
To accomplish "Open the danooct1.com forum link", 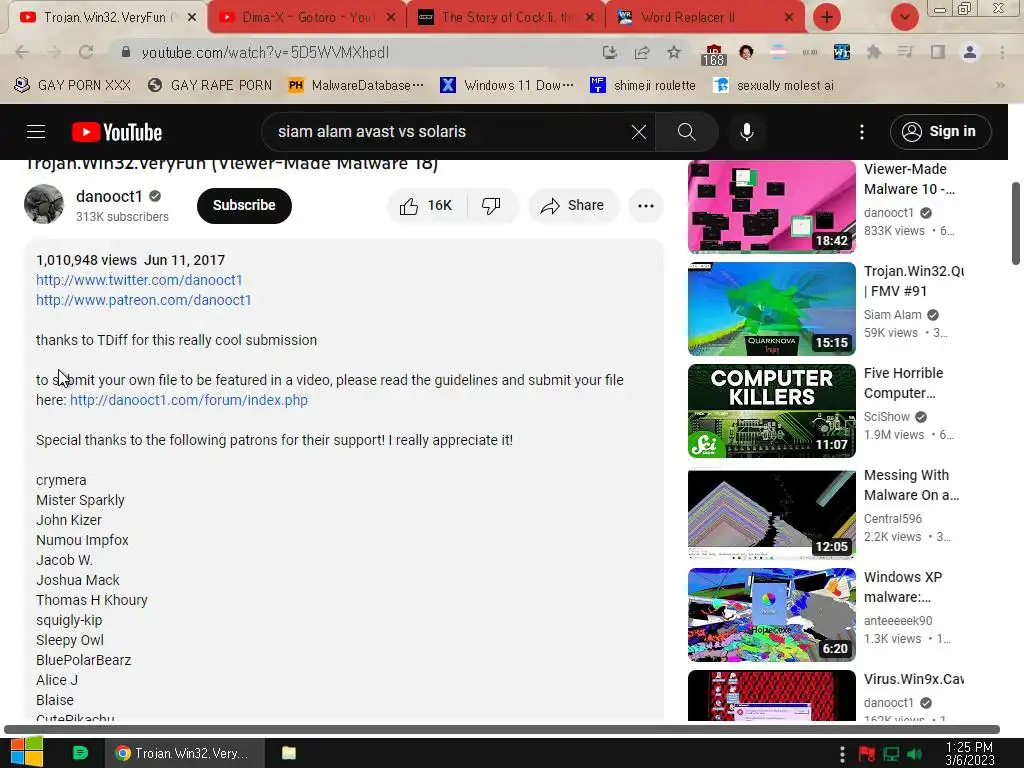I will click(189, 400).
